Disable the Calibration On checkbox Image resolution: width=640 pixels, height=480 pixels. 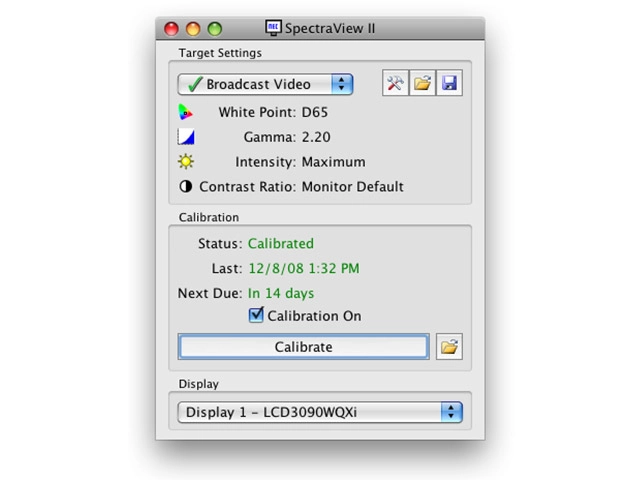coord(257,316)
